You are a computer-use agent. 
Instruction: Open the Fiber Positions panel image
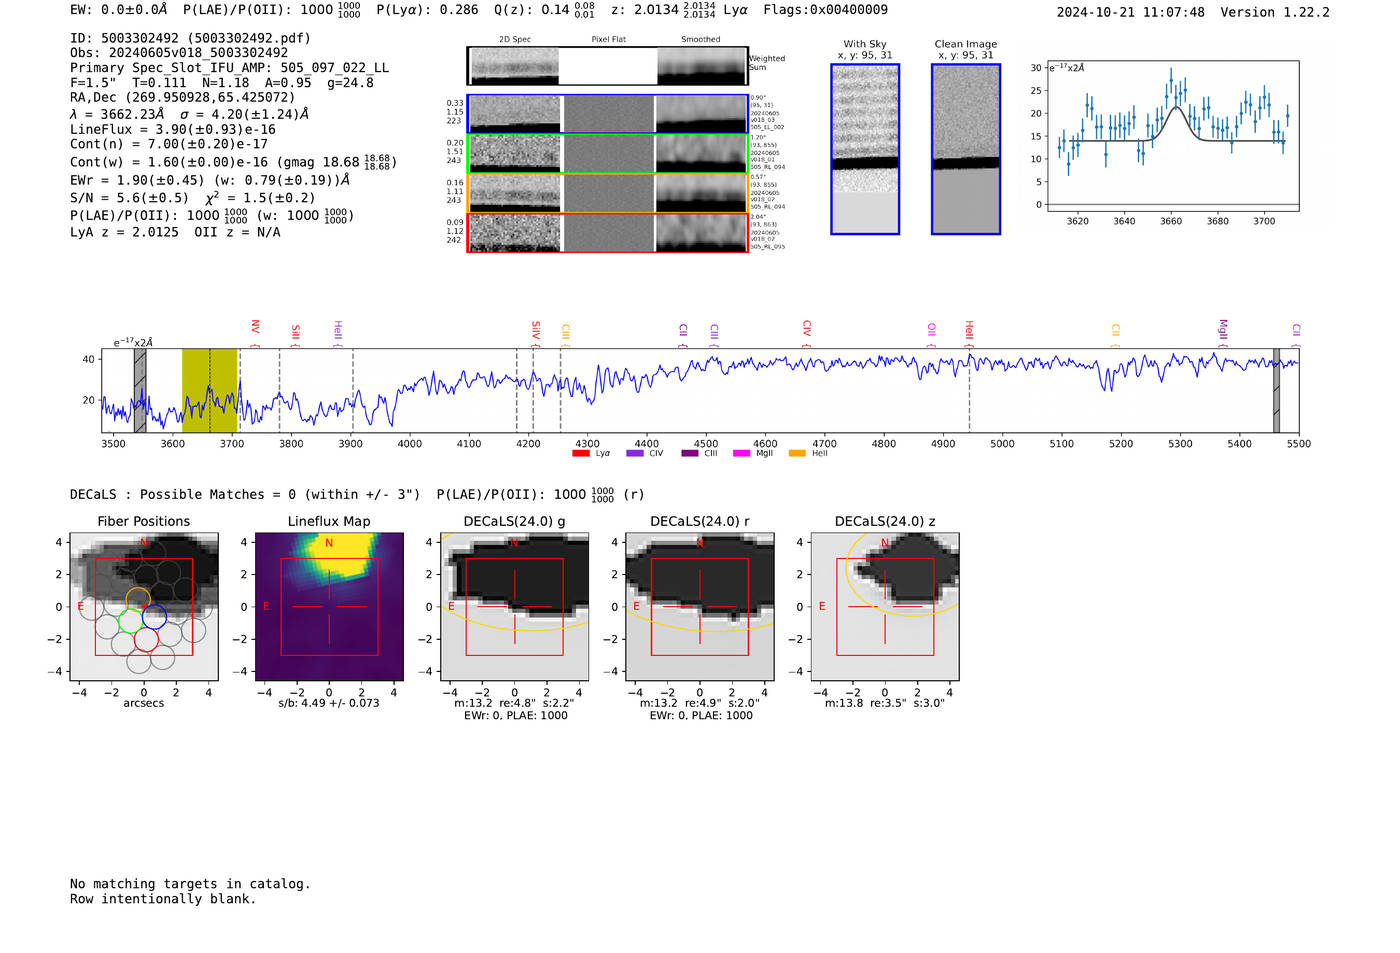click(x=144, y=607)
